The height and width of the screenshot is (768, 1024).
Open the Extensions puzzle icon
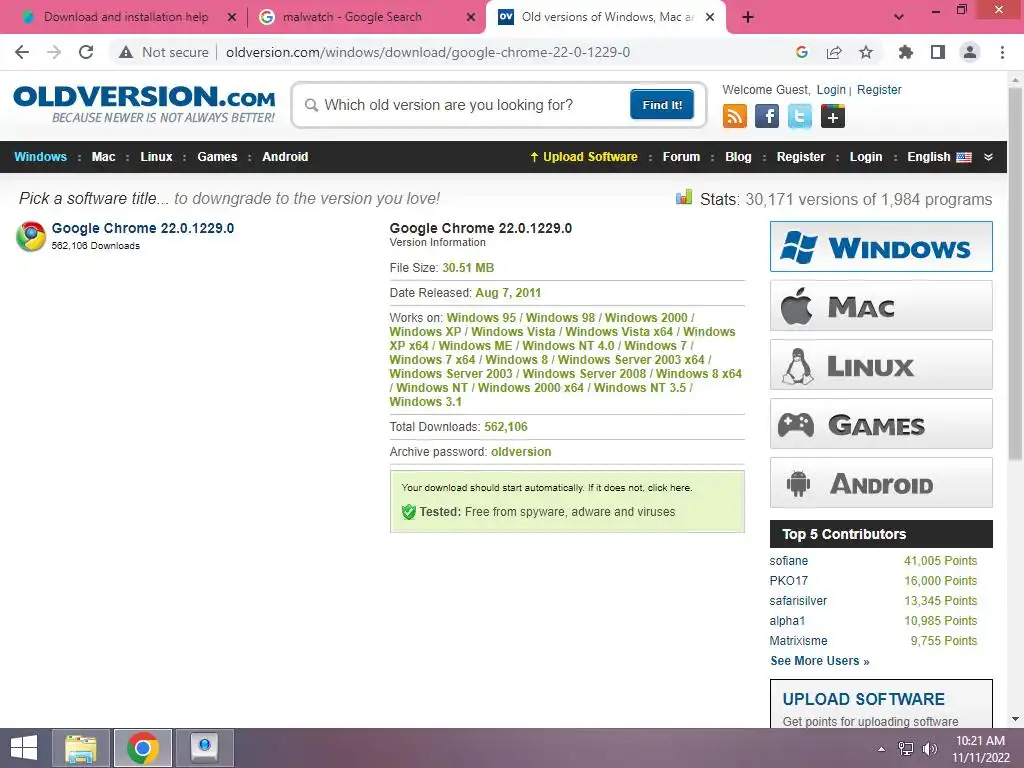tap(906, 52)
